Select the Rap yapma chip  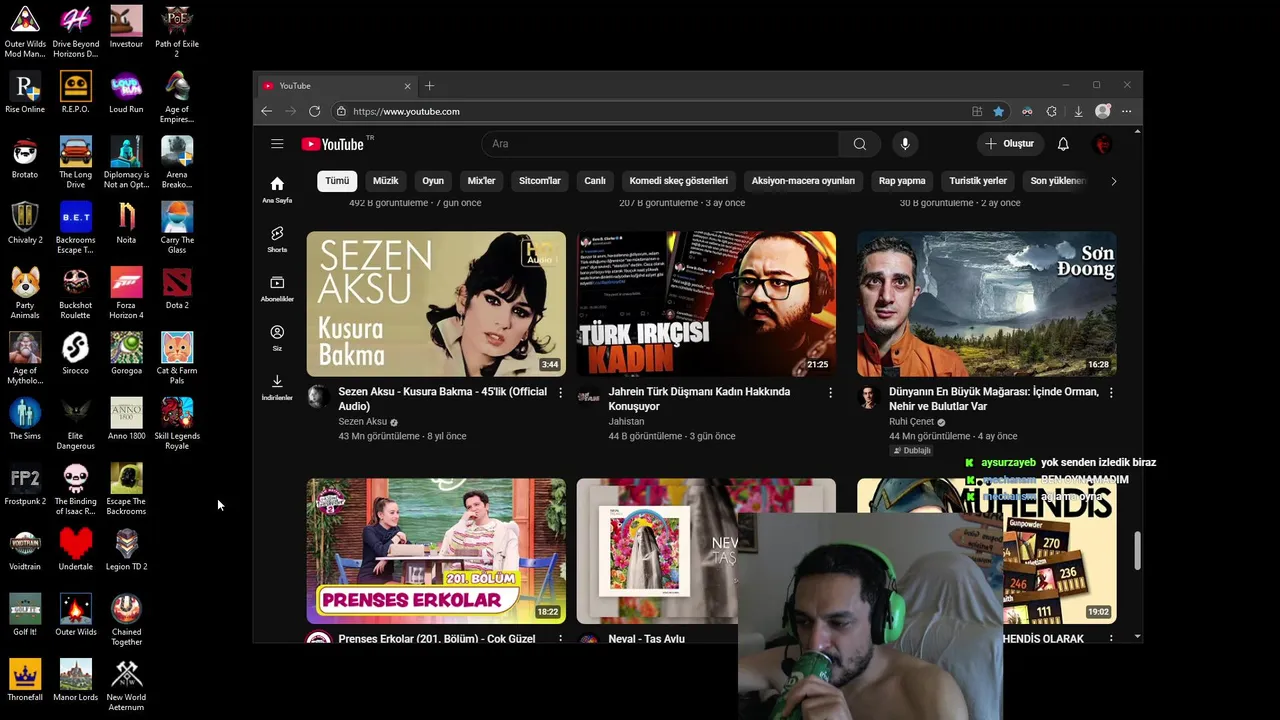click(902, 181)
